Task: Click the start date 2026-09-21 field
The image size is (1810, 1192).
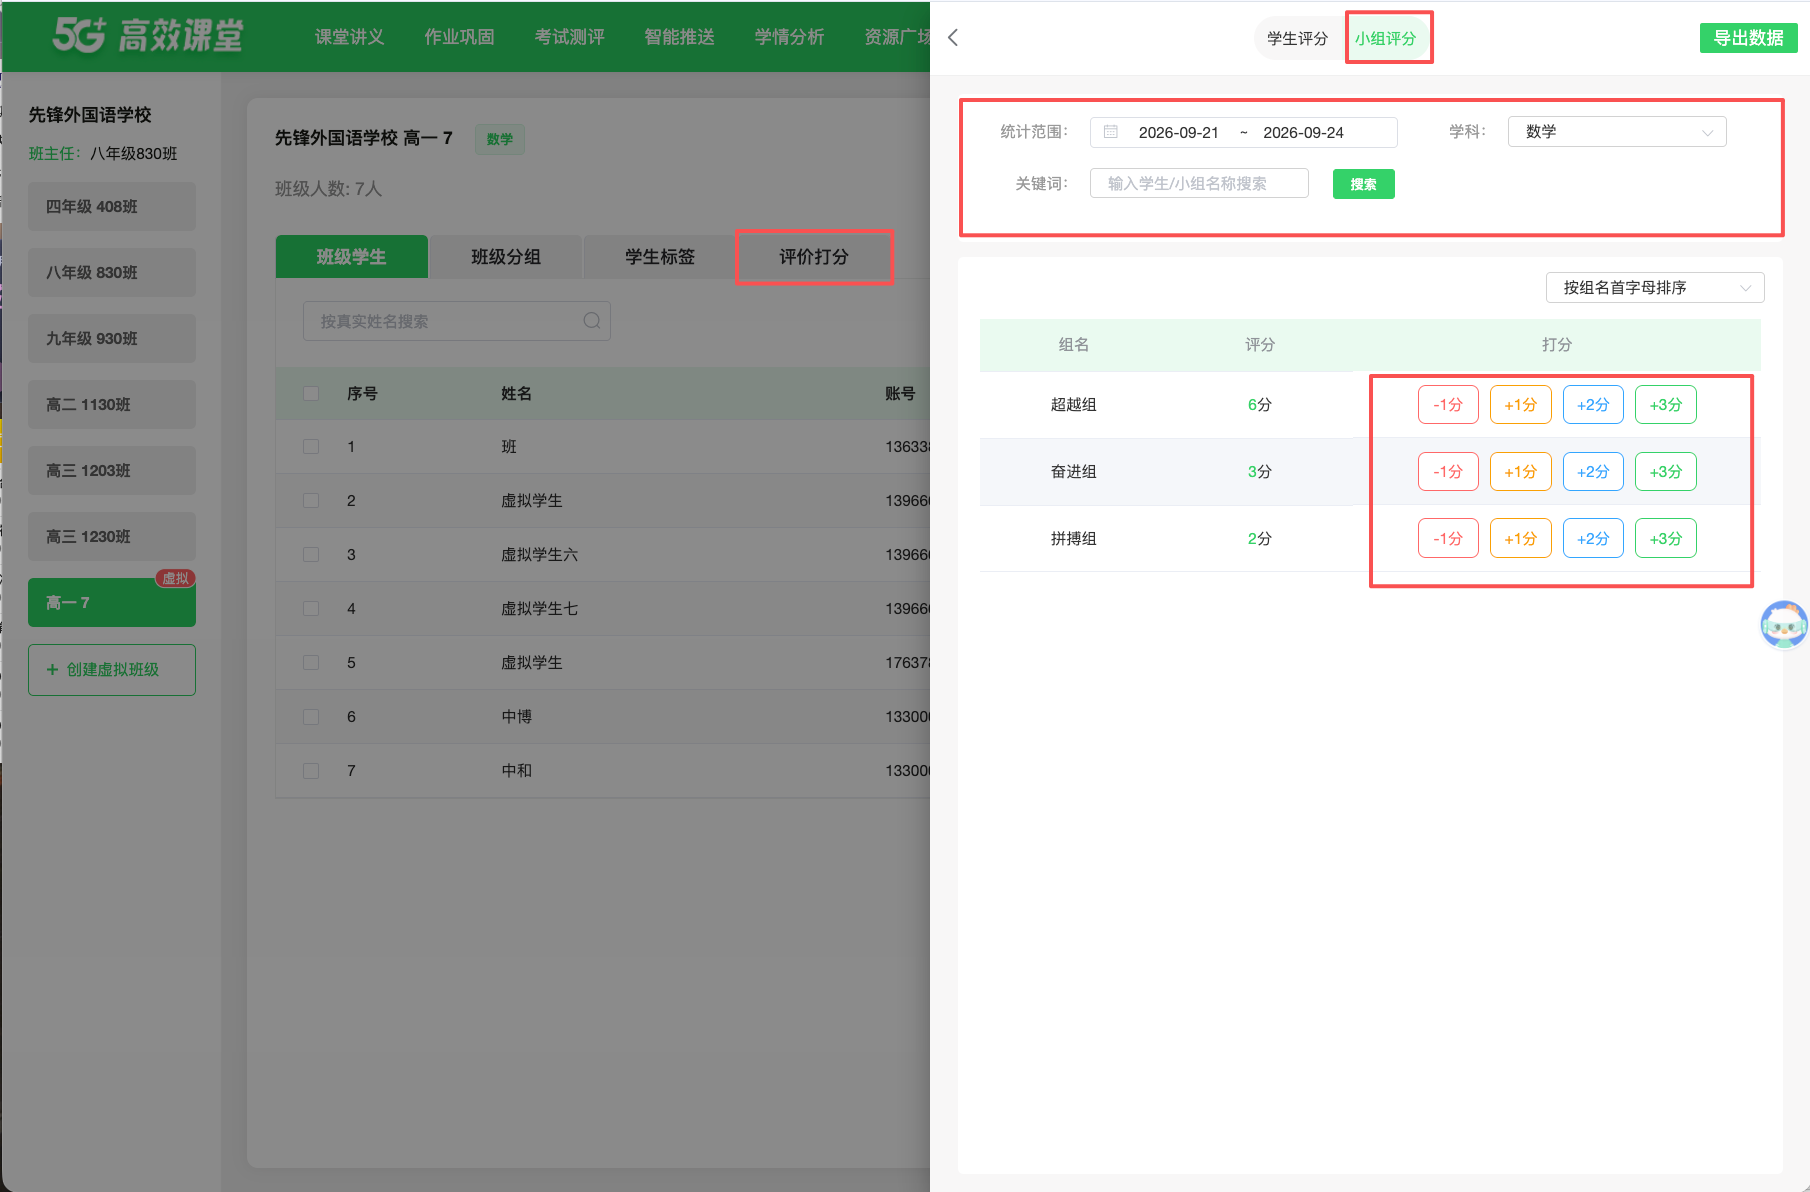Action: coord(1178,132)
